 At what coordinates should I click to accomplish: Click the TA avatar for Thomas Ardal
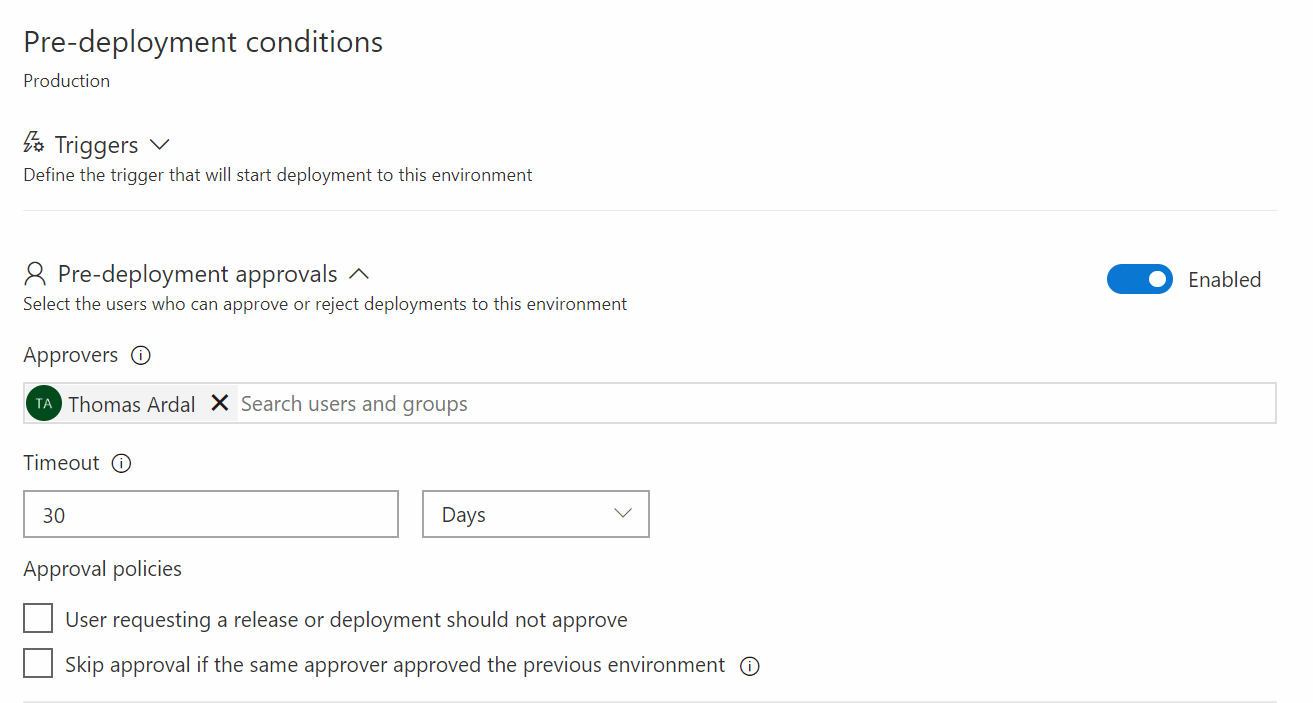(43, 403)
